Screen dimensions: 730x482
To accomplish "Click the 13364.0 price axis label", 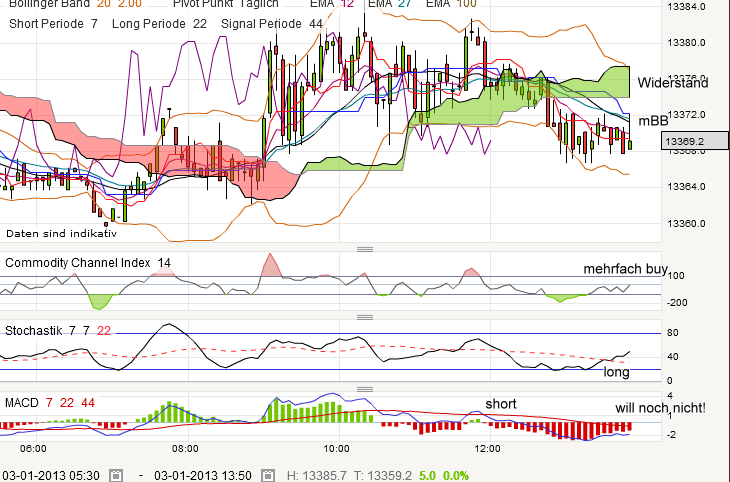I will (686, 187).
